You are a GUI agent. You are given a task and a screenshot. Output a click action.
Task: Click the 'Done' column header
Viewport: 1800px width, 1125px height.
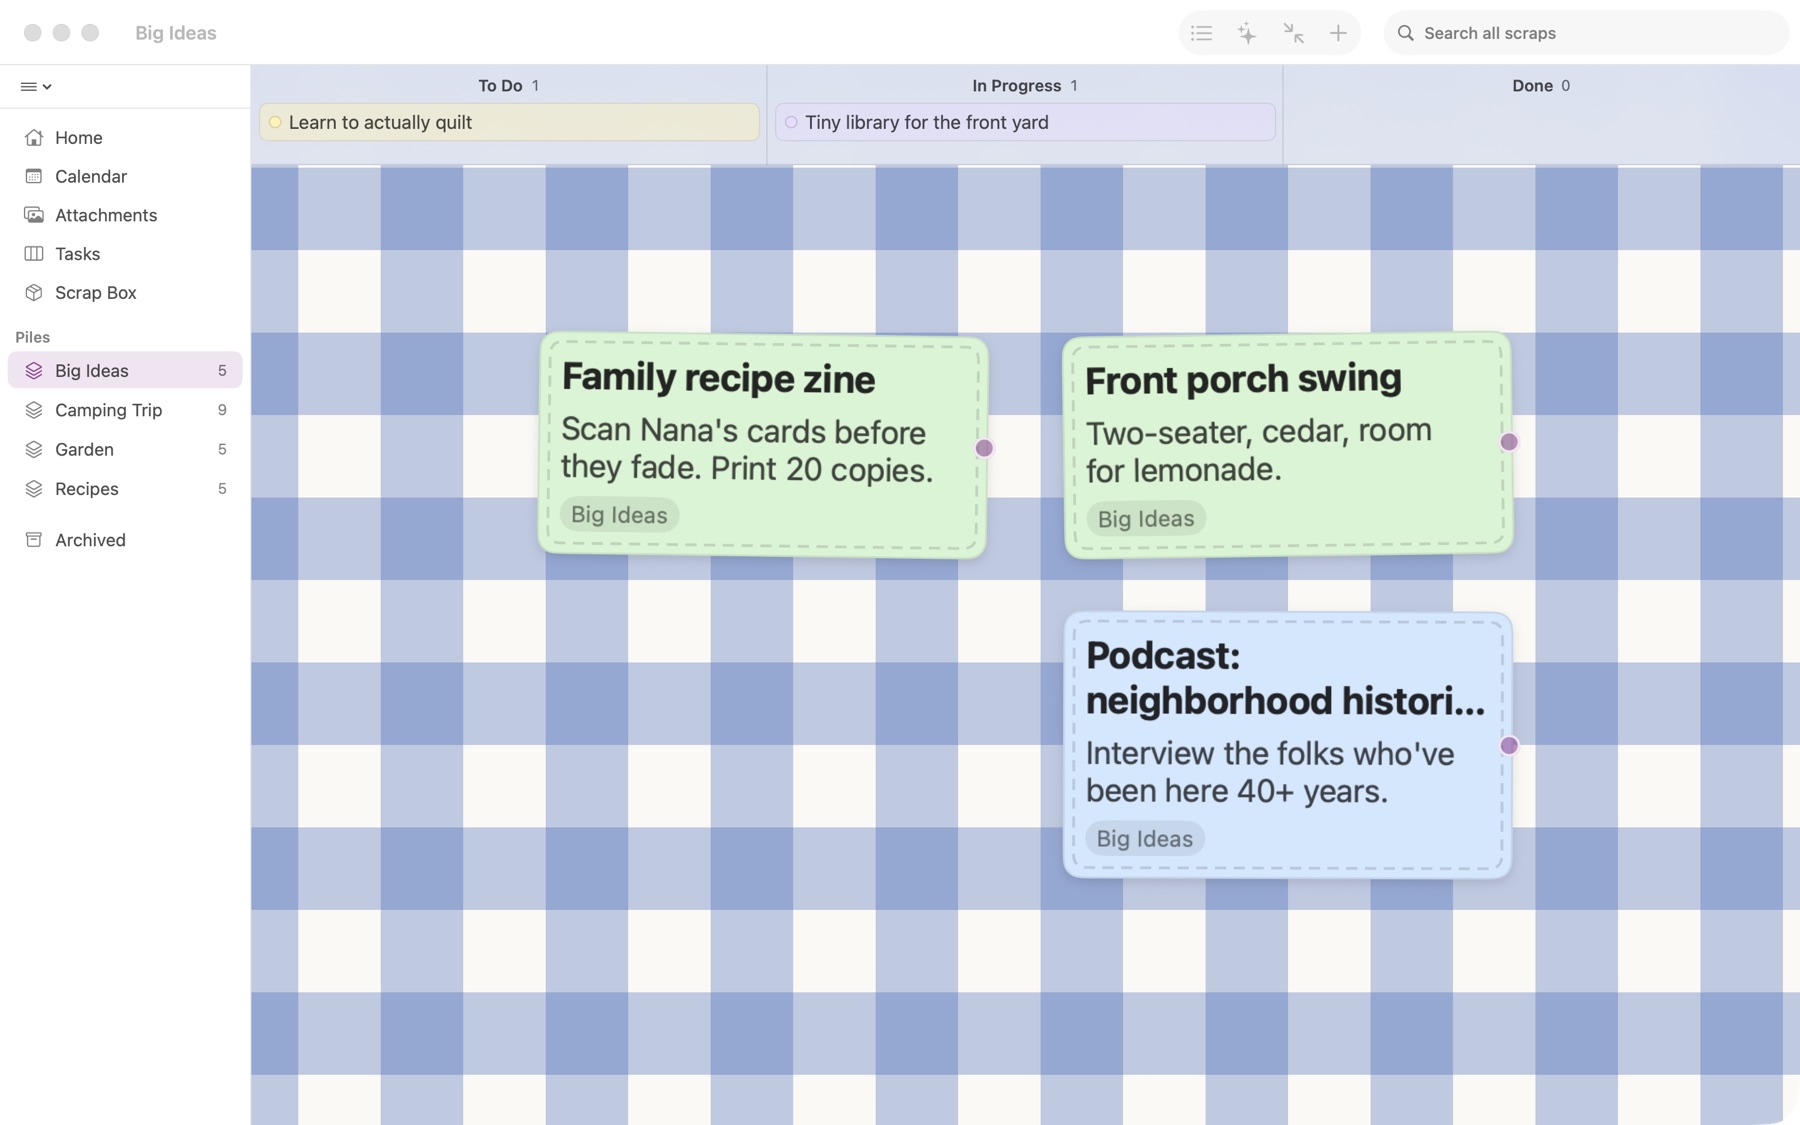1532,86
